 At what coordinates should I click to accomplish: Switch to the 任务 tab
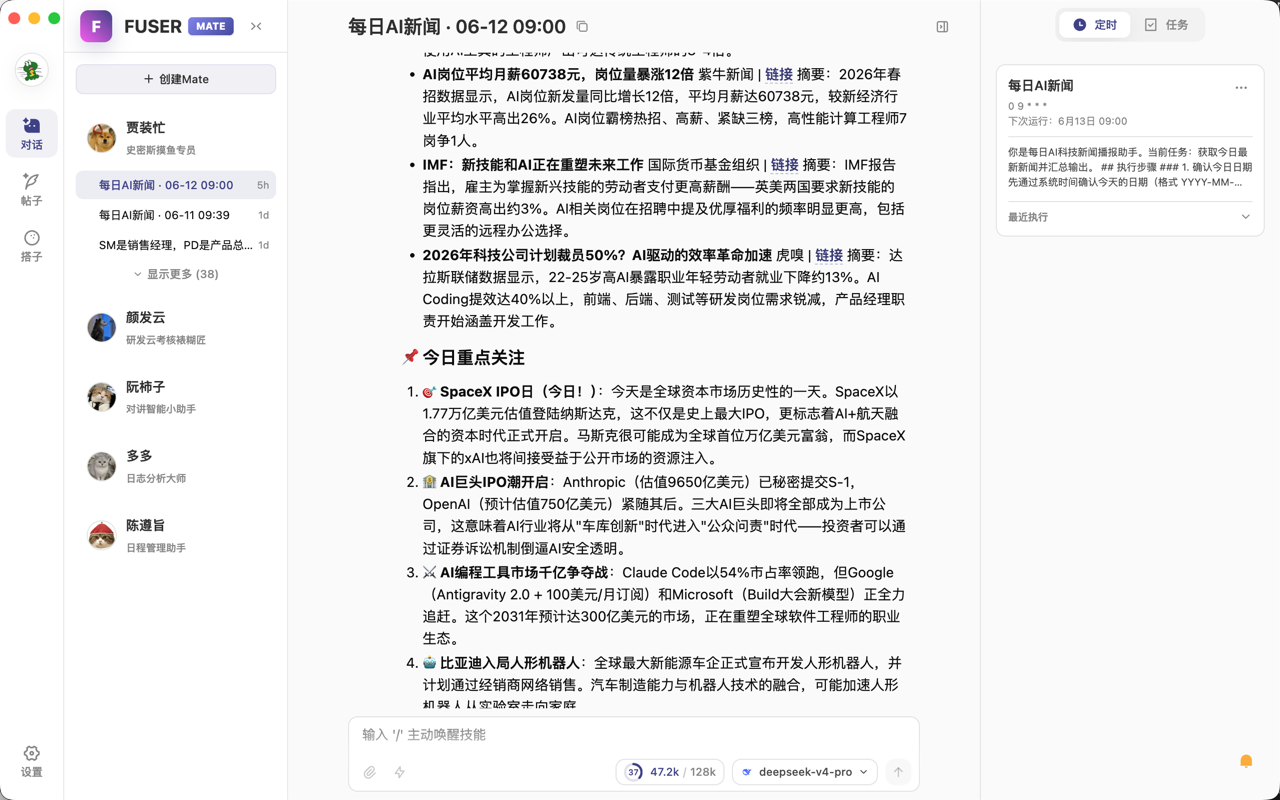point(1166,25)
